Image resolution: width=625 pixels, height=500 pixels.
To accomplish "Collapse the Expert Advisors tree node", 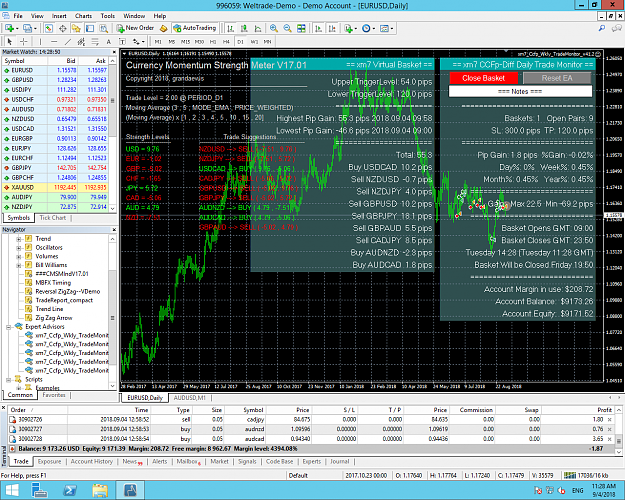I will 9,327.
